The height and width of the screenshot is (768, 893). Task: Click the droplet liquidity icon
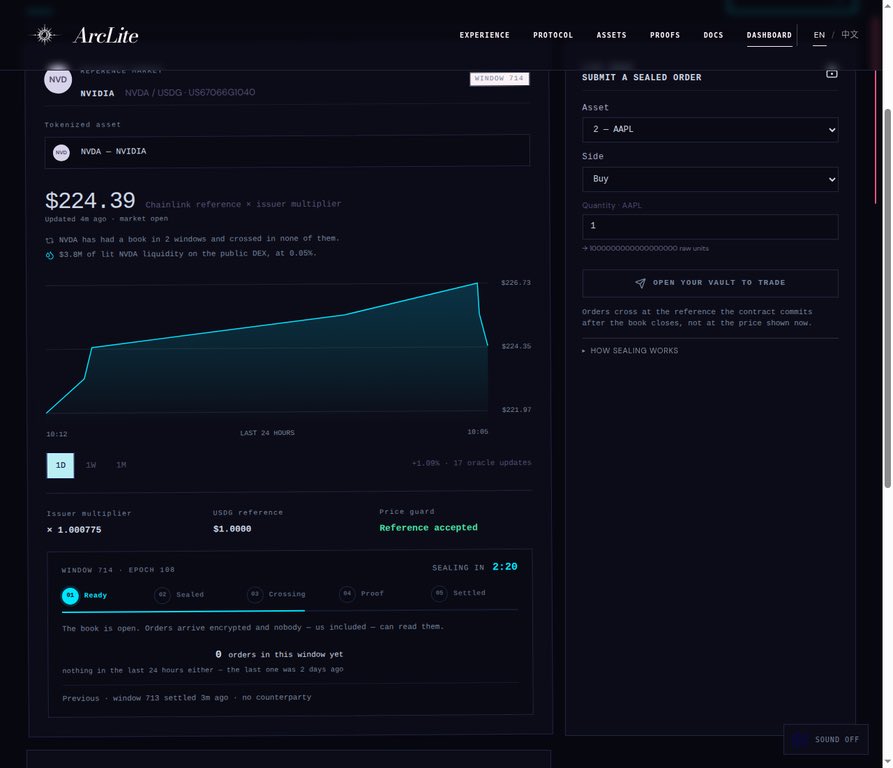(x=50, y=255)
